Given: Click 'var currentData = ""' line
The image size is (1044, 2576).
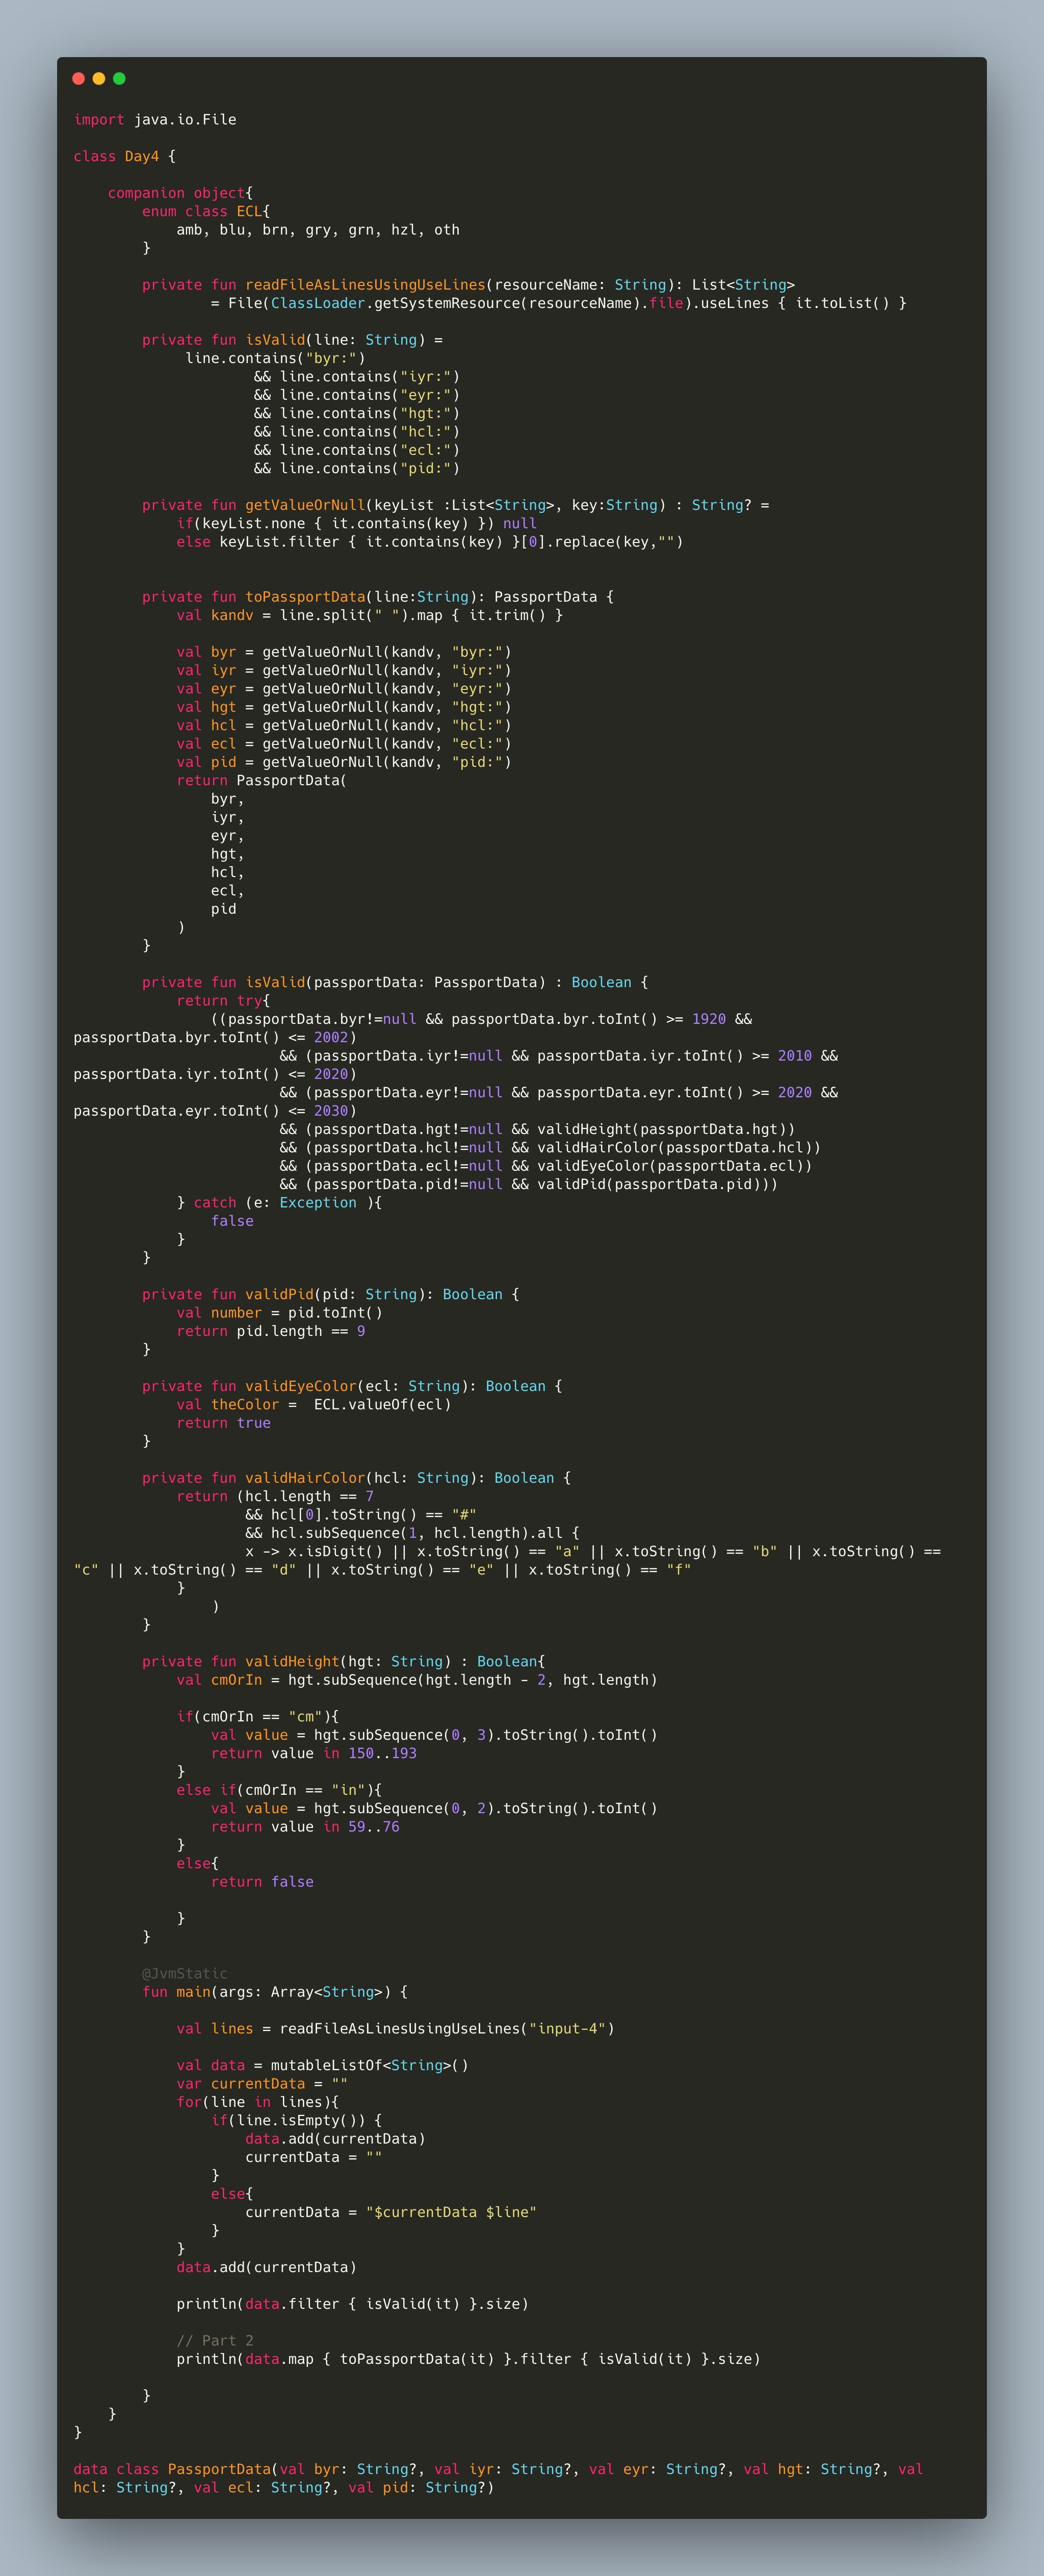Looking at the screenshot, I should pos(262,2084).
